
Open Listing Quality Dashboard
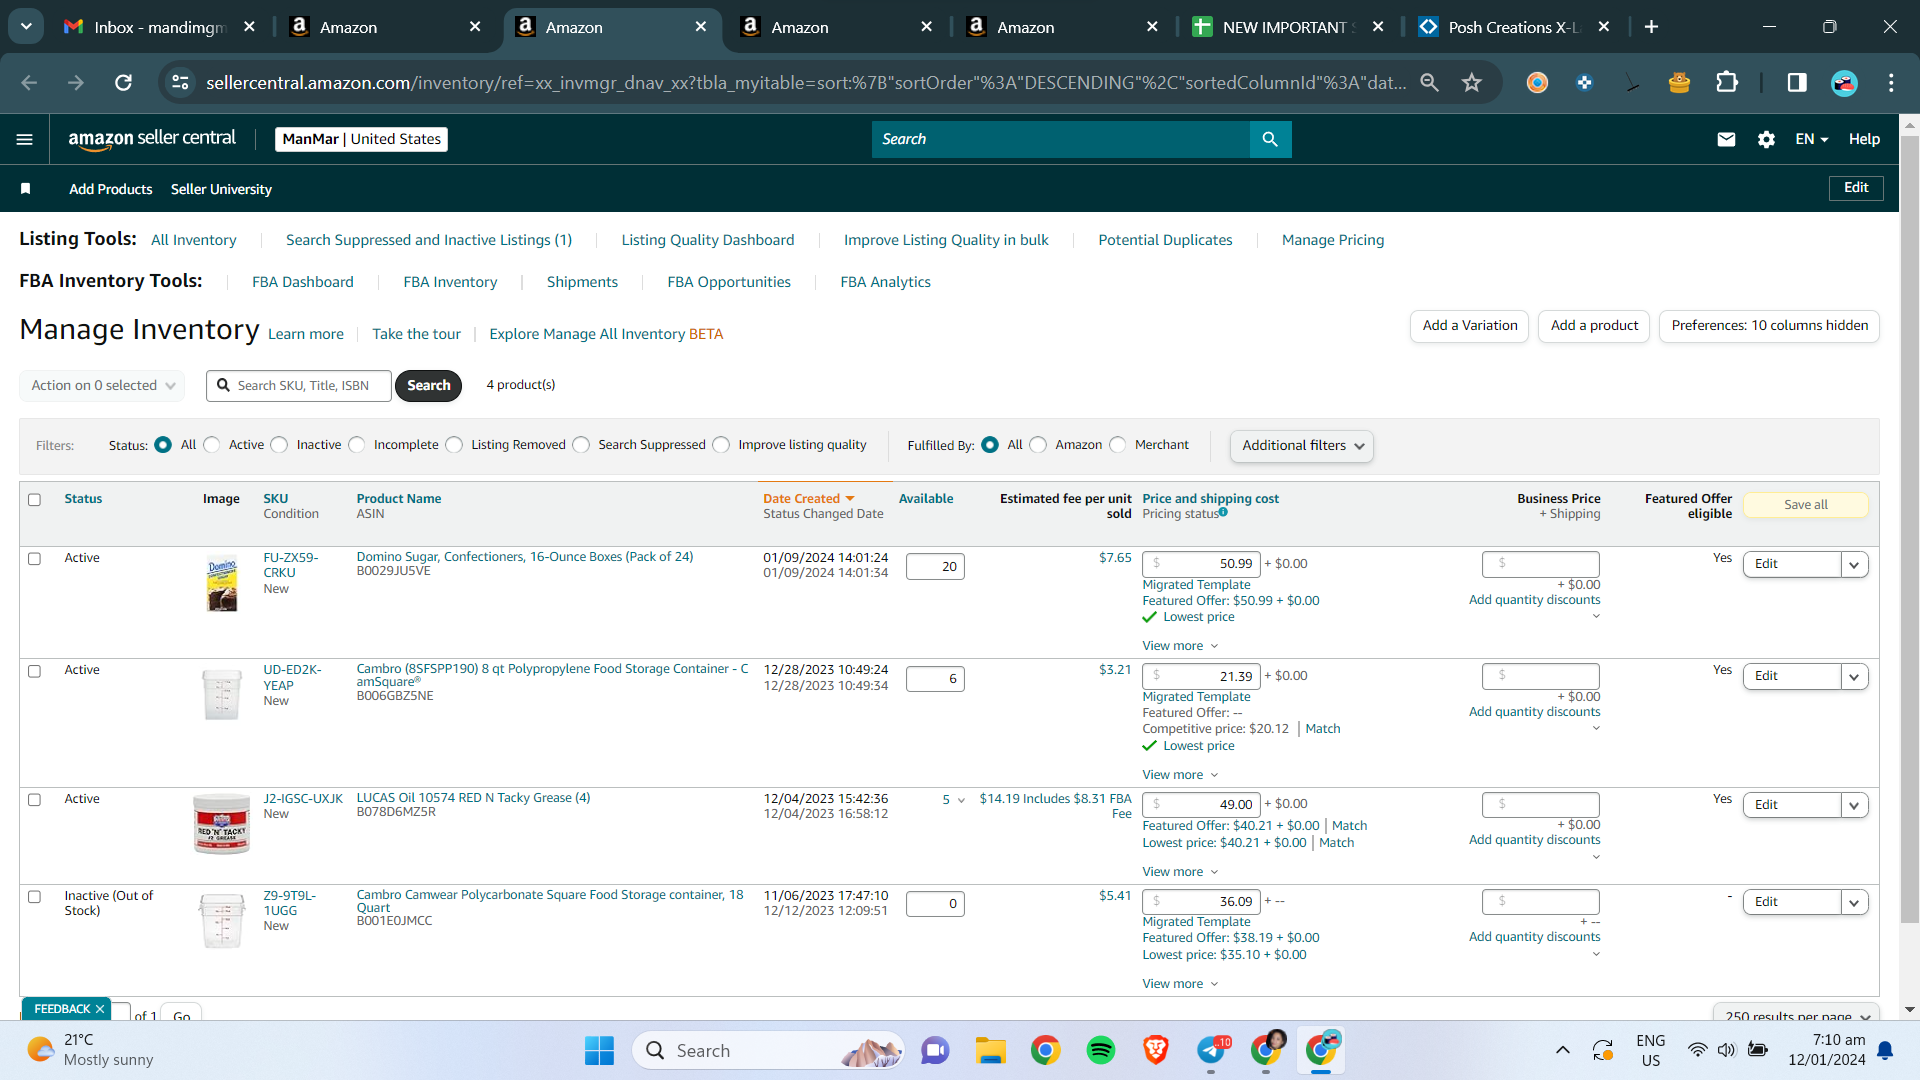coord(707,240)
